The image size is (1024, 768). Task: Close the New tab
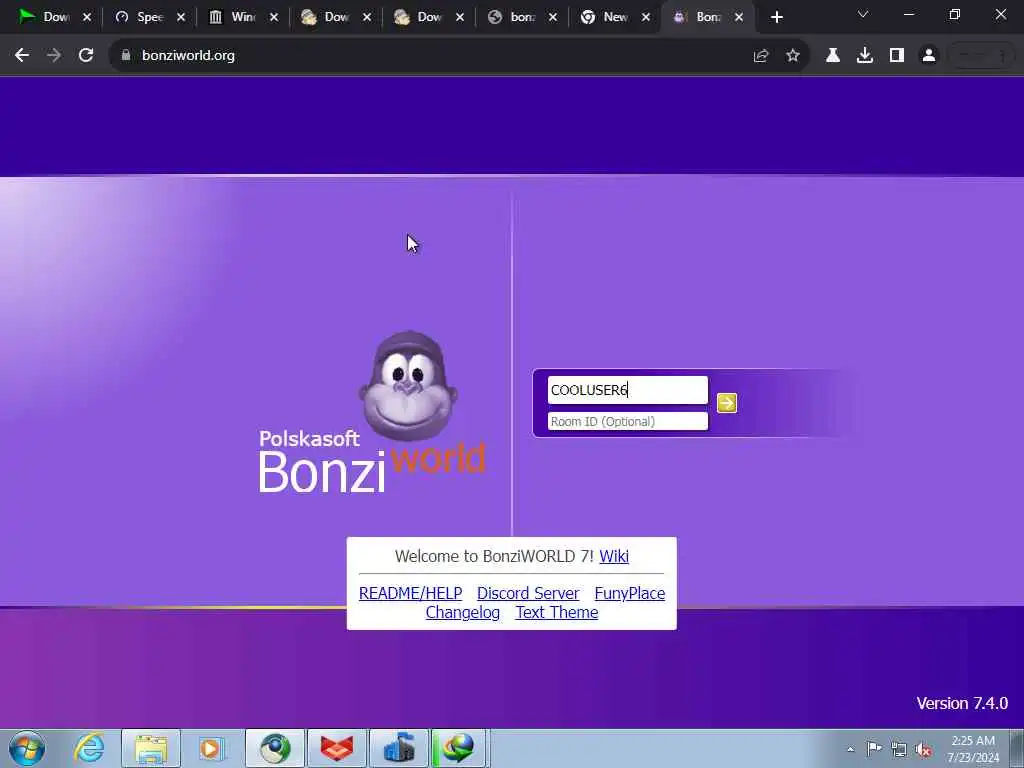646,18
